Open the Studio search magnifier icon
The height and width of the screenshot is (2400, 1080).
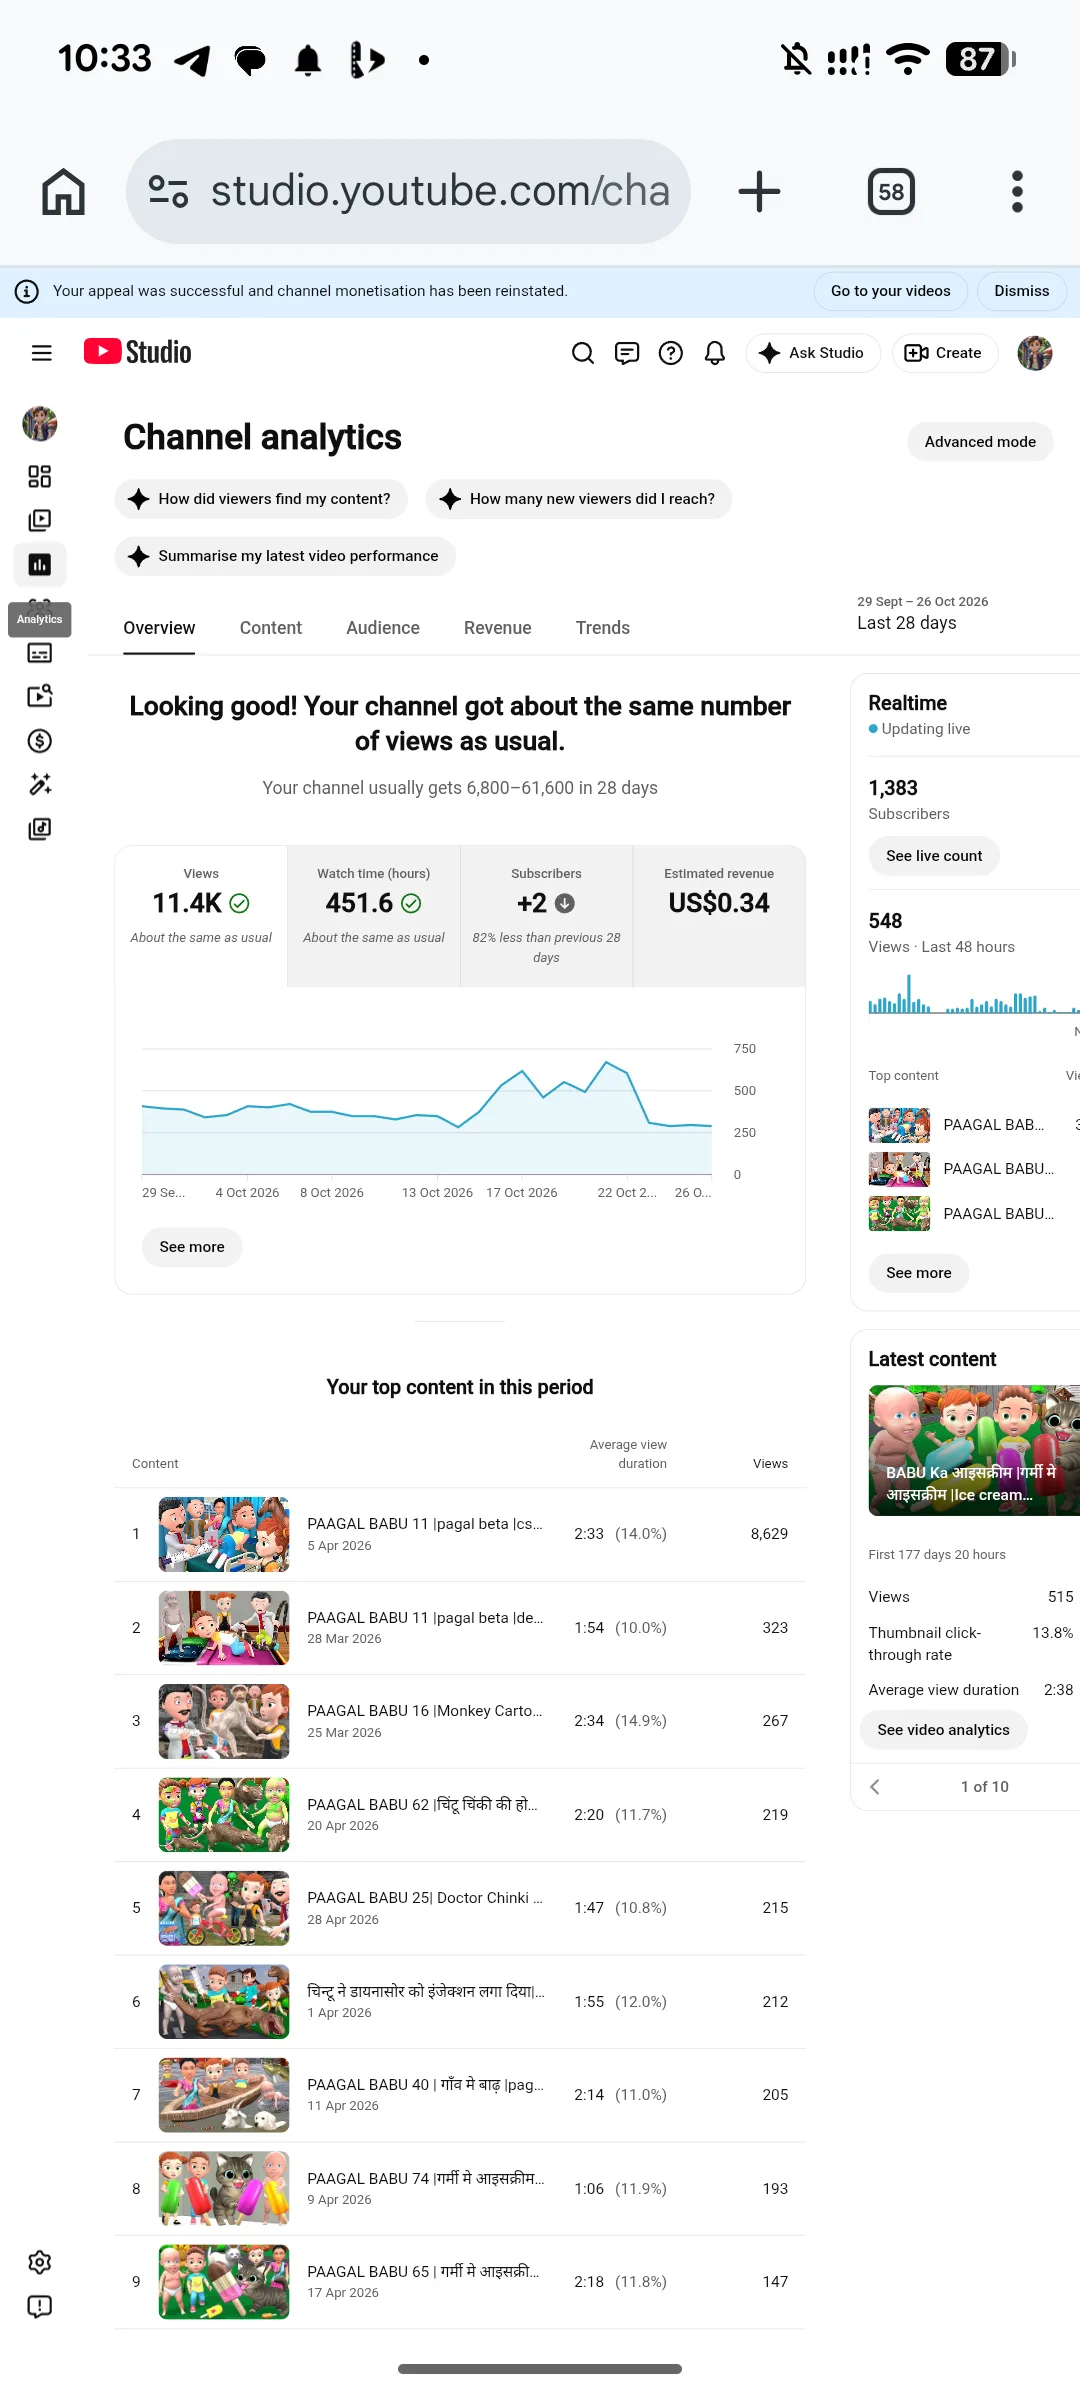click(583, 353)
